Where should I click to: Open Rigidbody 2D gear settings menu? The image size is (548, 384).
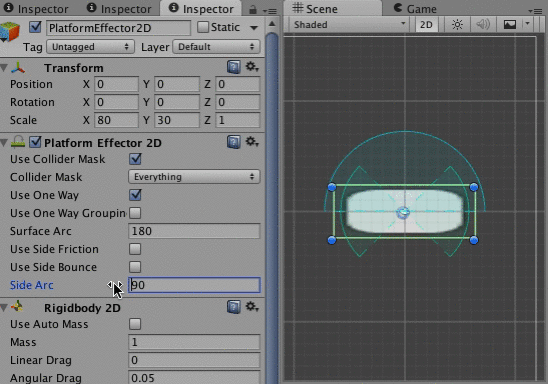tap(252, 307)
